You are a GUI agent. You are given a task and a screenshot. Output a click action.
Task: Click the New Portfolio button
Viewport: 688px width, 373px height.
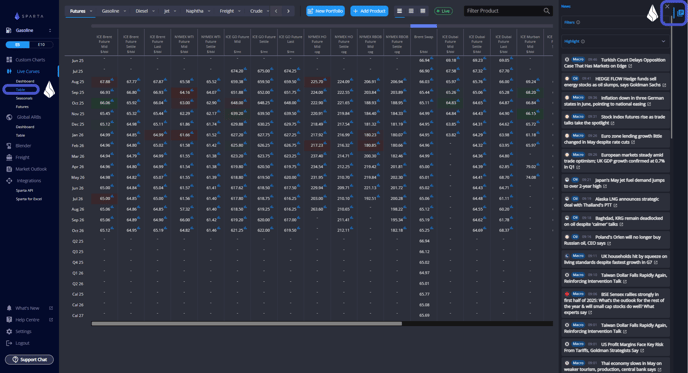326,11
